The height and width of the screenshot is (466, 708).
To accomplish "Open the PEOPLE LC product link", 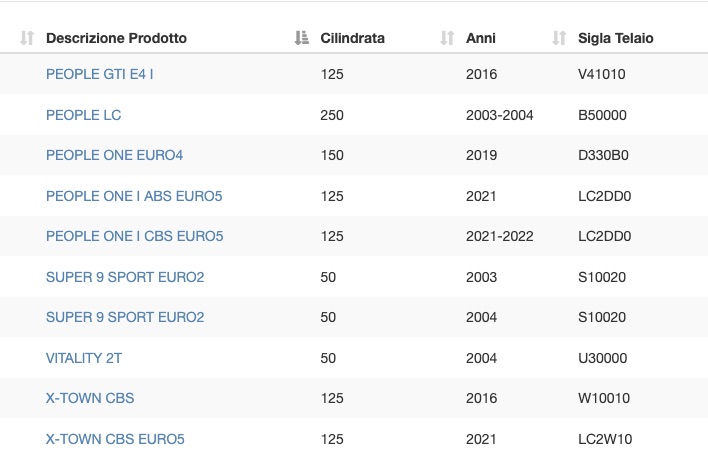I will [x=84, y=115].
